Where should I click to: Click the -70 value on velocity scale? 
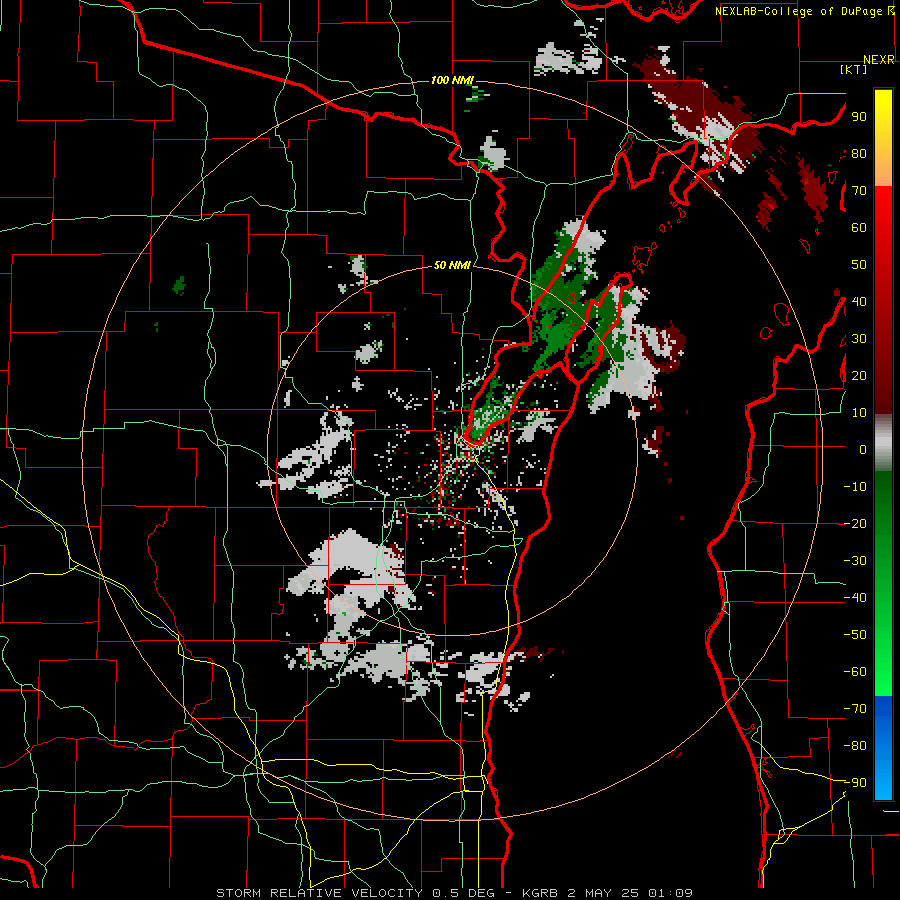tap(855, 709)
